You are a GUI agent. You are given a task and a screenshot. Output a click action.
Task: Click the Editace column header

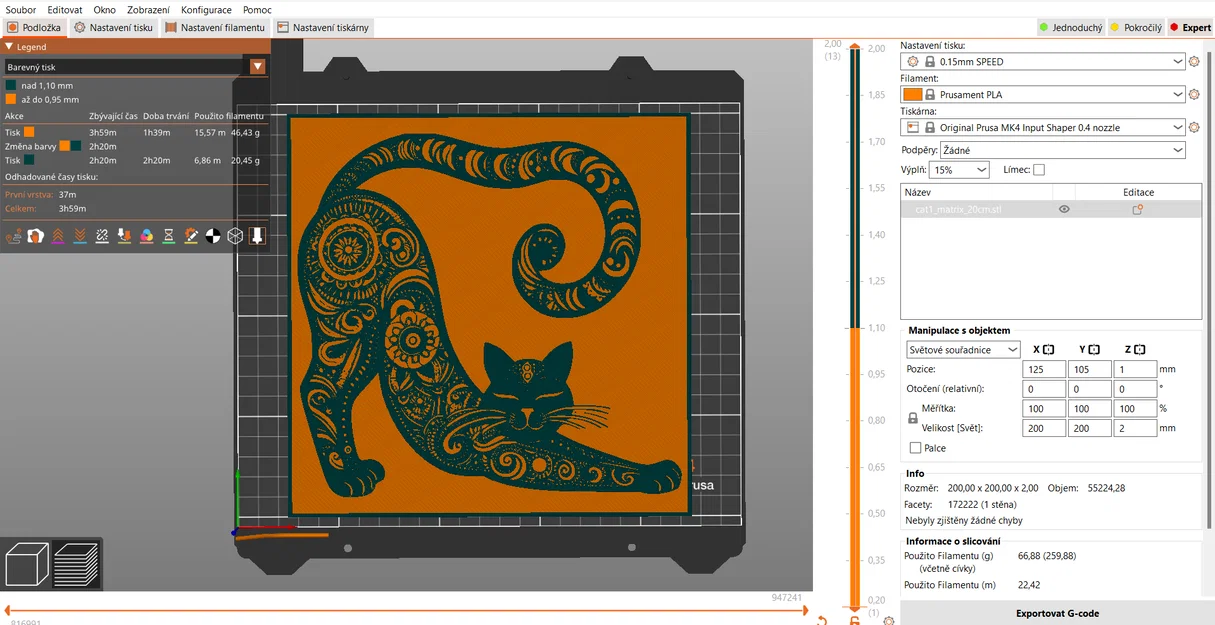[x=1138, y=192]
